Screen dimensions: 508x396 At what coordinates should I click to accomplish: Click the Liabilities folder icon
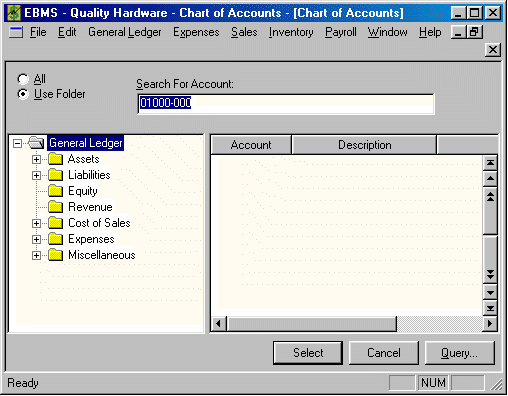(55, 175)
